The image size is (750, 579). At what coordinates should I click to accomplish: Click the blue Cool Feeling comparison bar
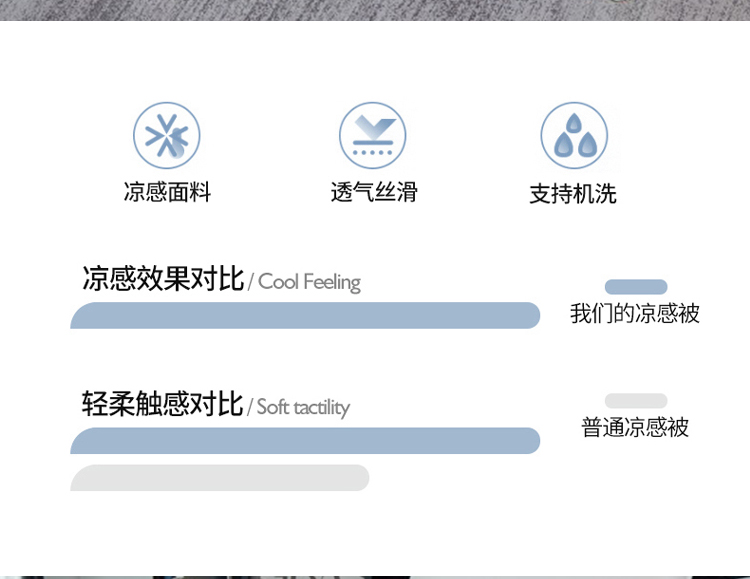click(305, 315)
